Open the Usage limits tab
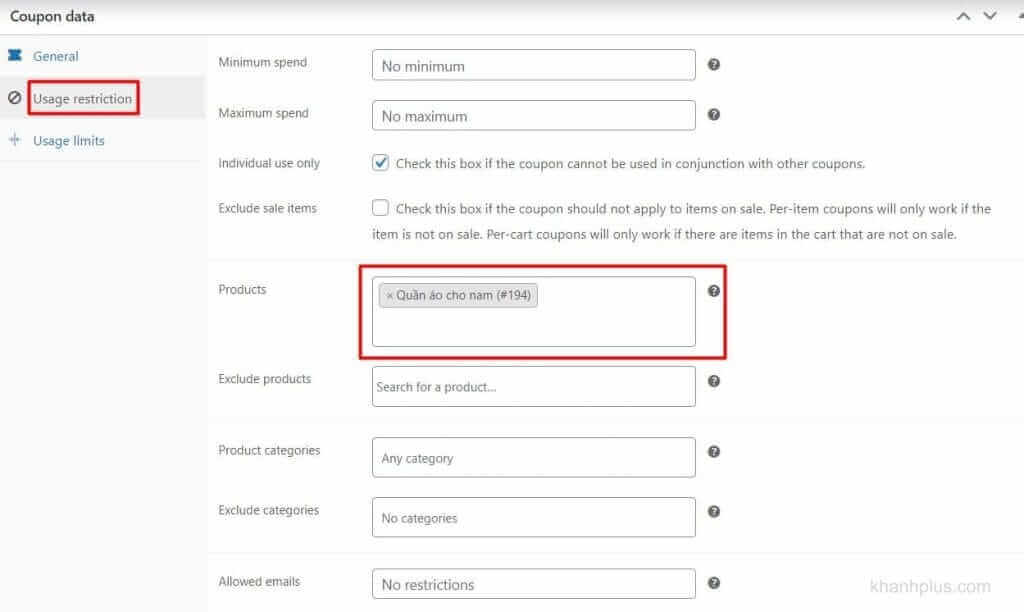 [x=69, y=140]
